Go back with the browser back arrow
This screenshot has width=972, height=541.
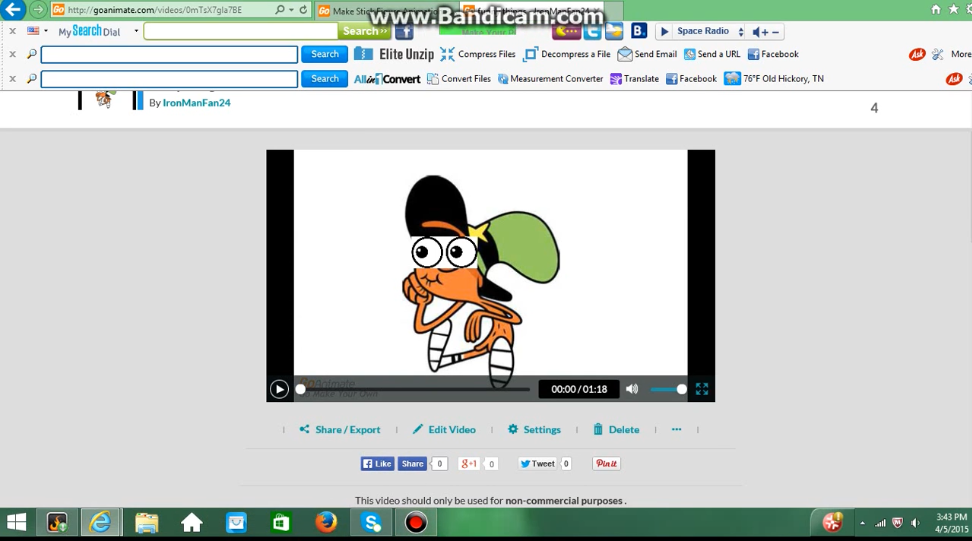tap(12, 9)
